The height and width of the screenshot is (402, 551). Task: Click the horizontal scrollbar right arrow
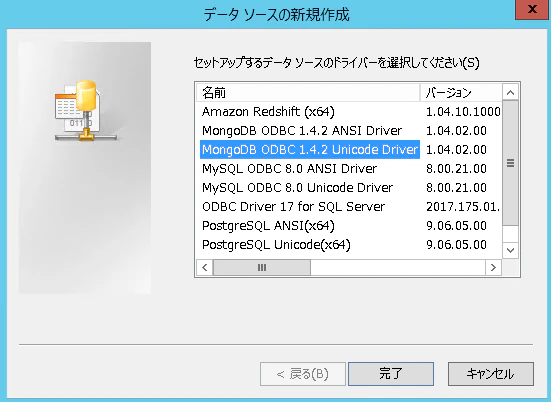click(x=493, y=268)
